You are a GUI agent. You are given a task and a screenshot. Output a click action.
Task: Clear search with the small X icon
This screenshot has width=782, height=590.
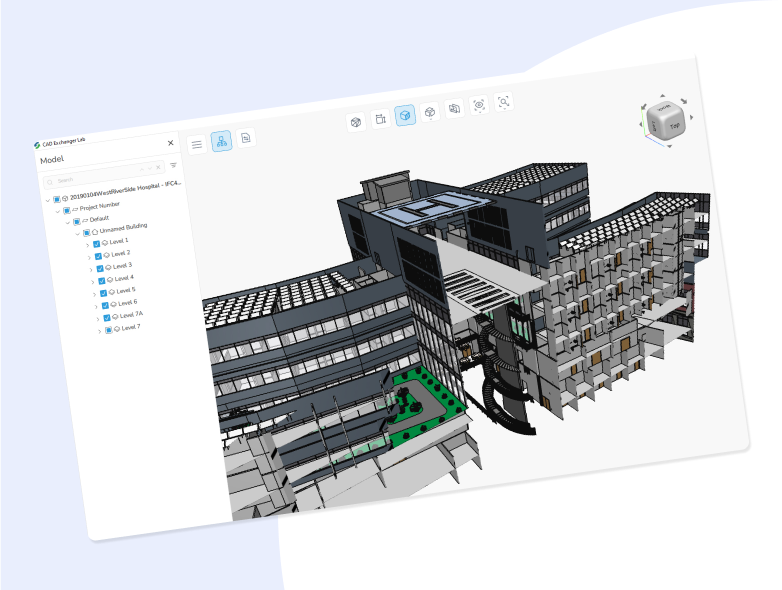[x=158, y=167]
